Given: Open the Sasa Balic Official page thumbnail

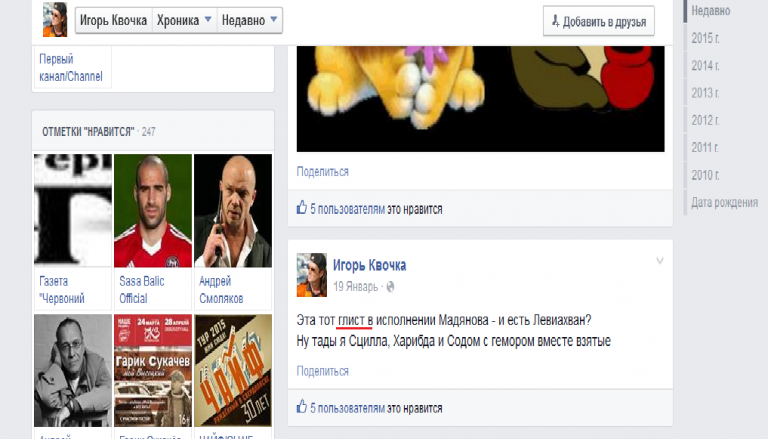Looking at the screenshot, I should coord(153,211).
